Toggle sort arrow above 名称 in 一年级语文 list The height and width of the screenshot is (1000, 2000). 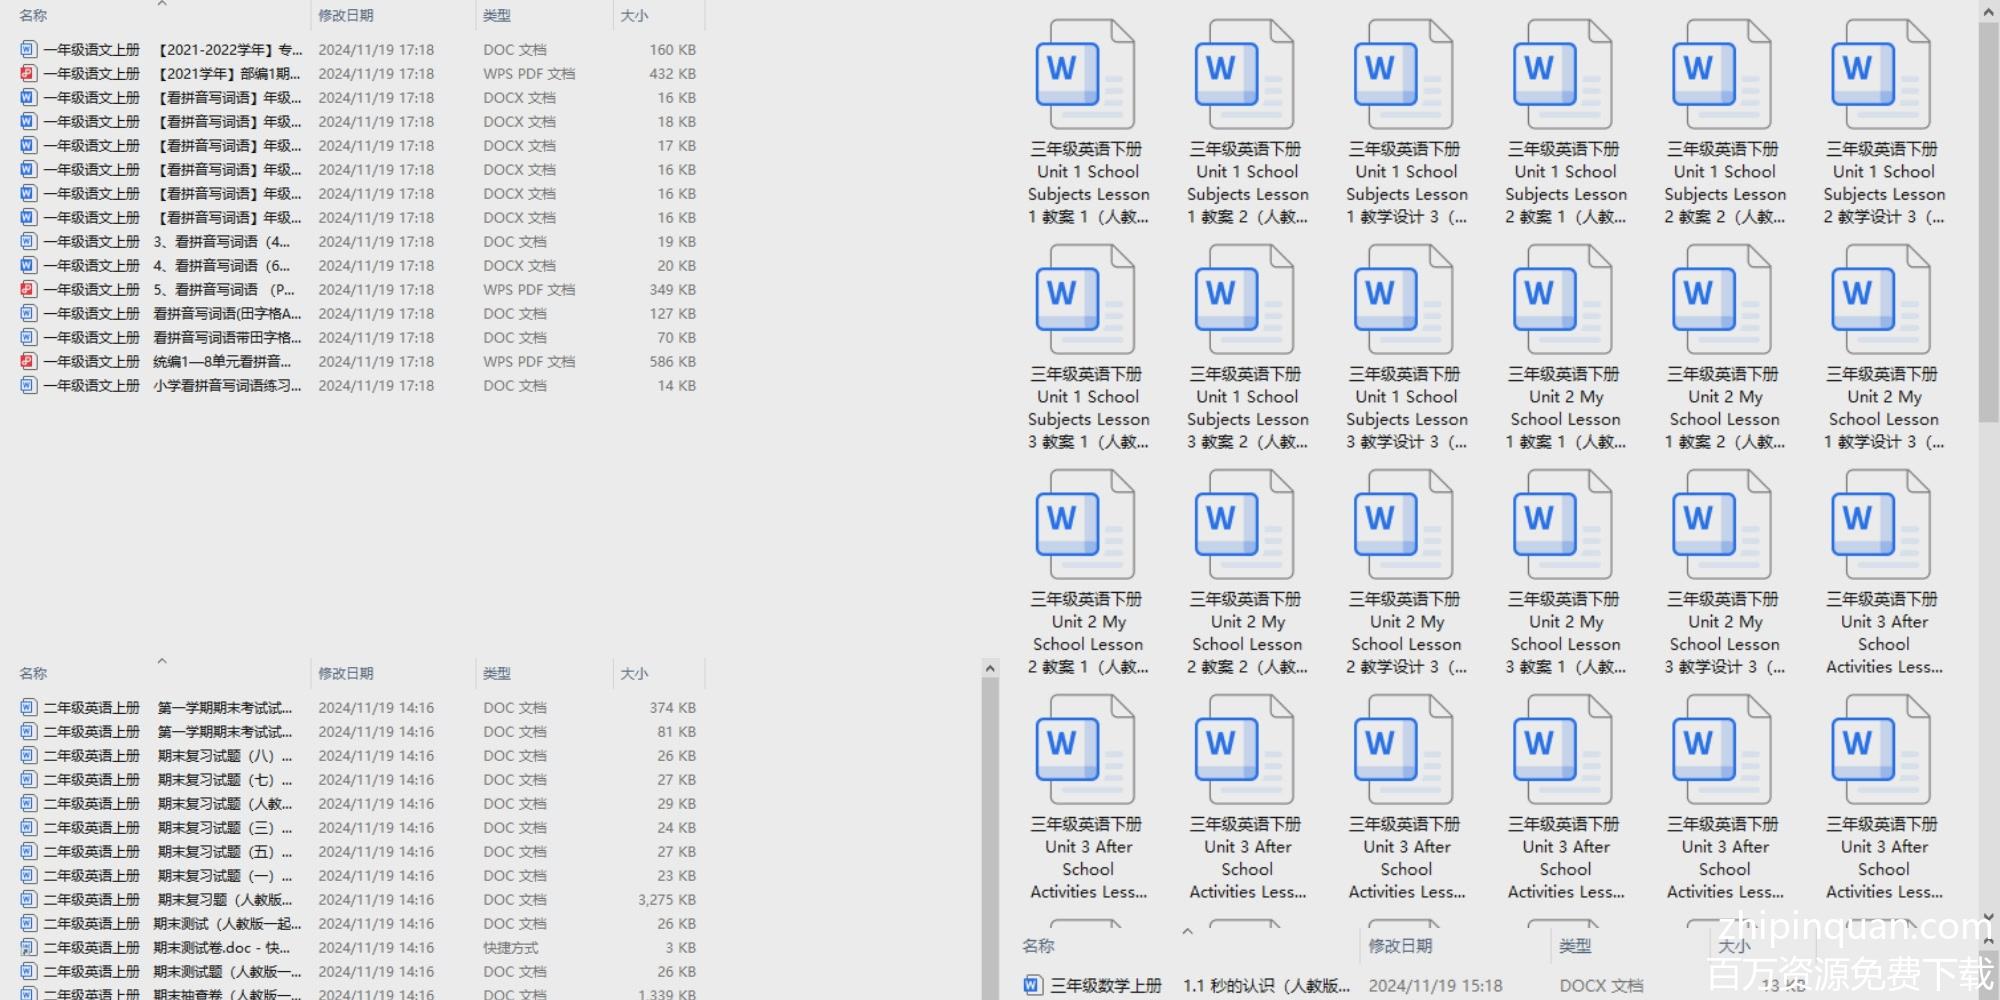click(162, 4)
